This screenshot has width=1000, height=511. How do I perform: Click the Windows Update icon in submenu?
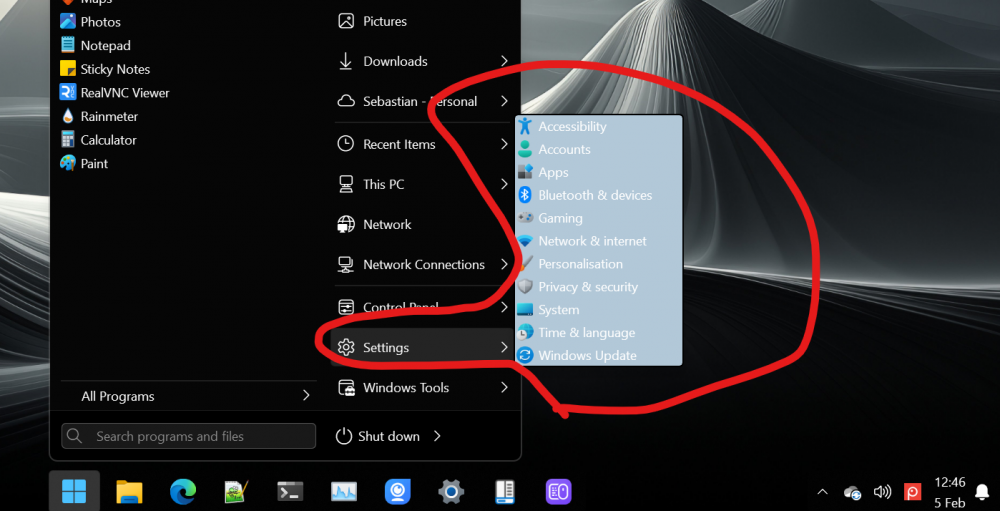525,355
